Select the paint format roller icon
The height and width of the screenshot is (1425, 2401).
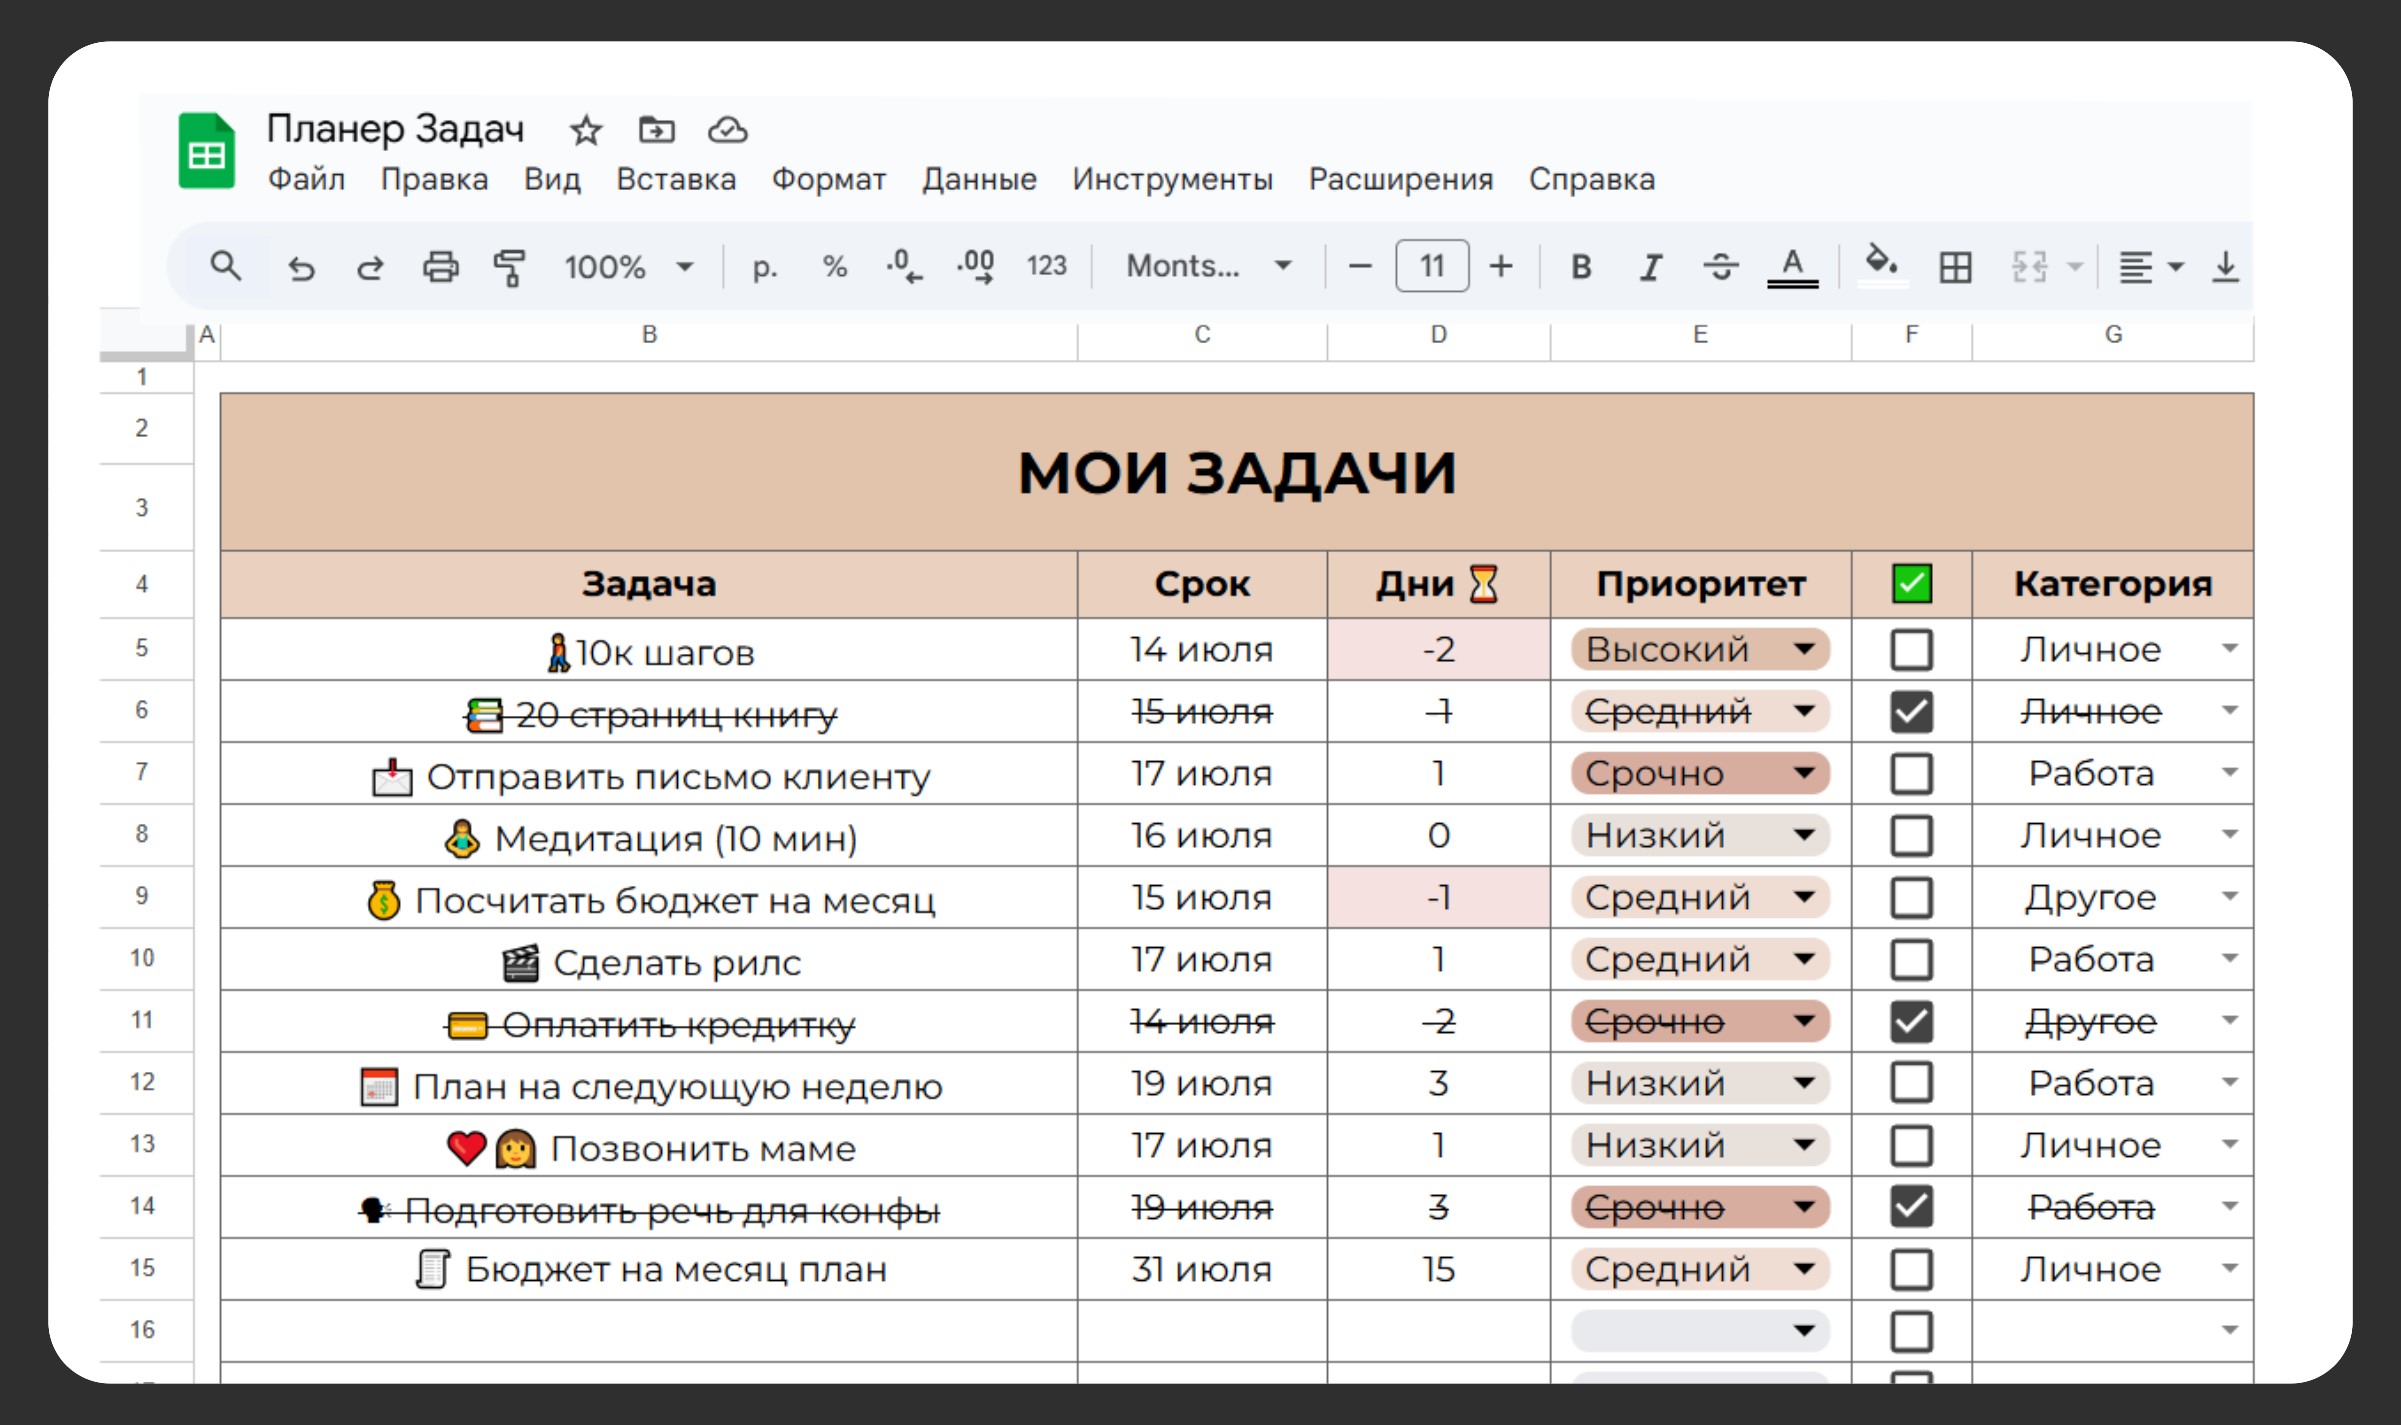(509, 267)
